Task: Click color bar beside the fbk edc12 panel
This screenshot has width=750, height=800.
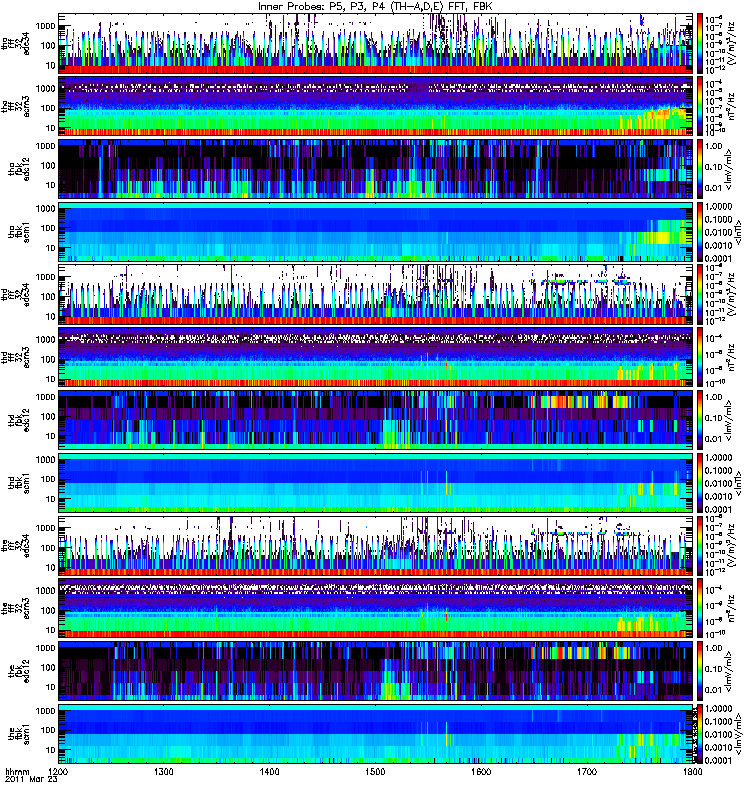Action: 700,671
